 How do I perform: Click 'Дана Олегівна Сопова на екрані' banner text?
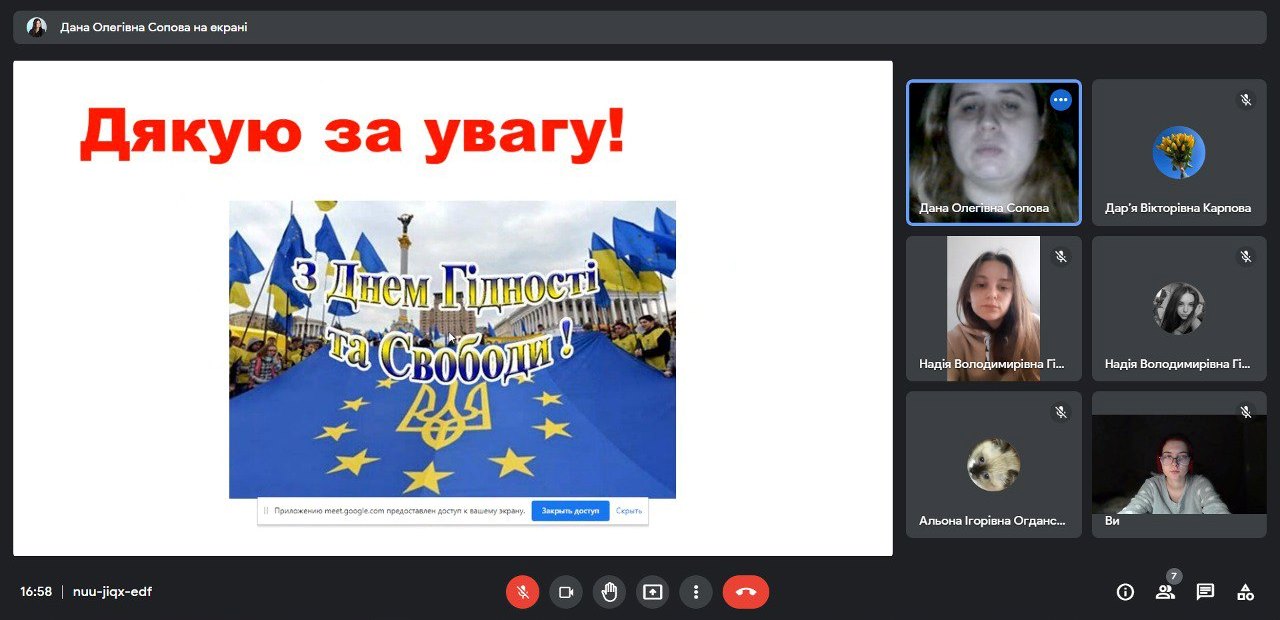(153, 28)
